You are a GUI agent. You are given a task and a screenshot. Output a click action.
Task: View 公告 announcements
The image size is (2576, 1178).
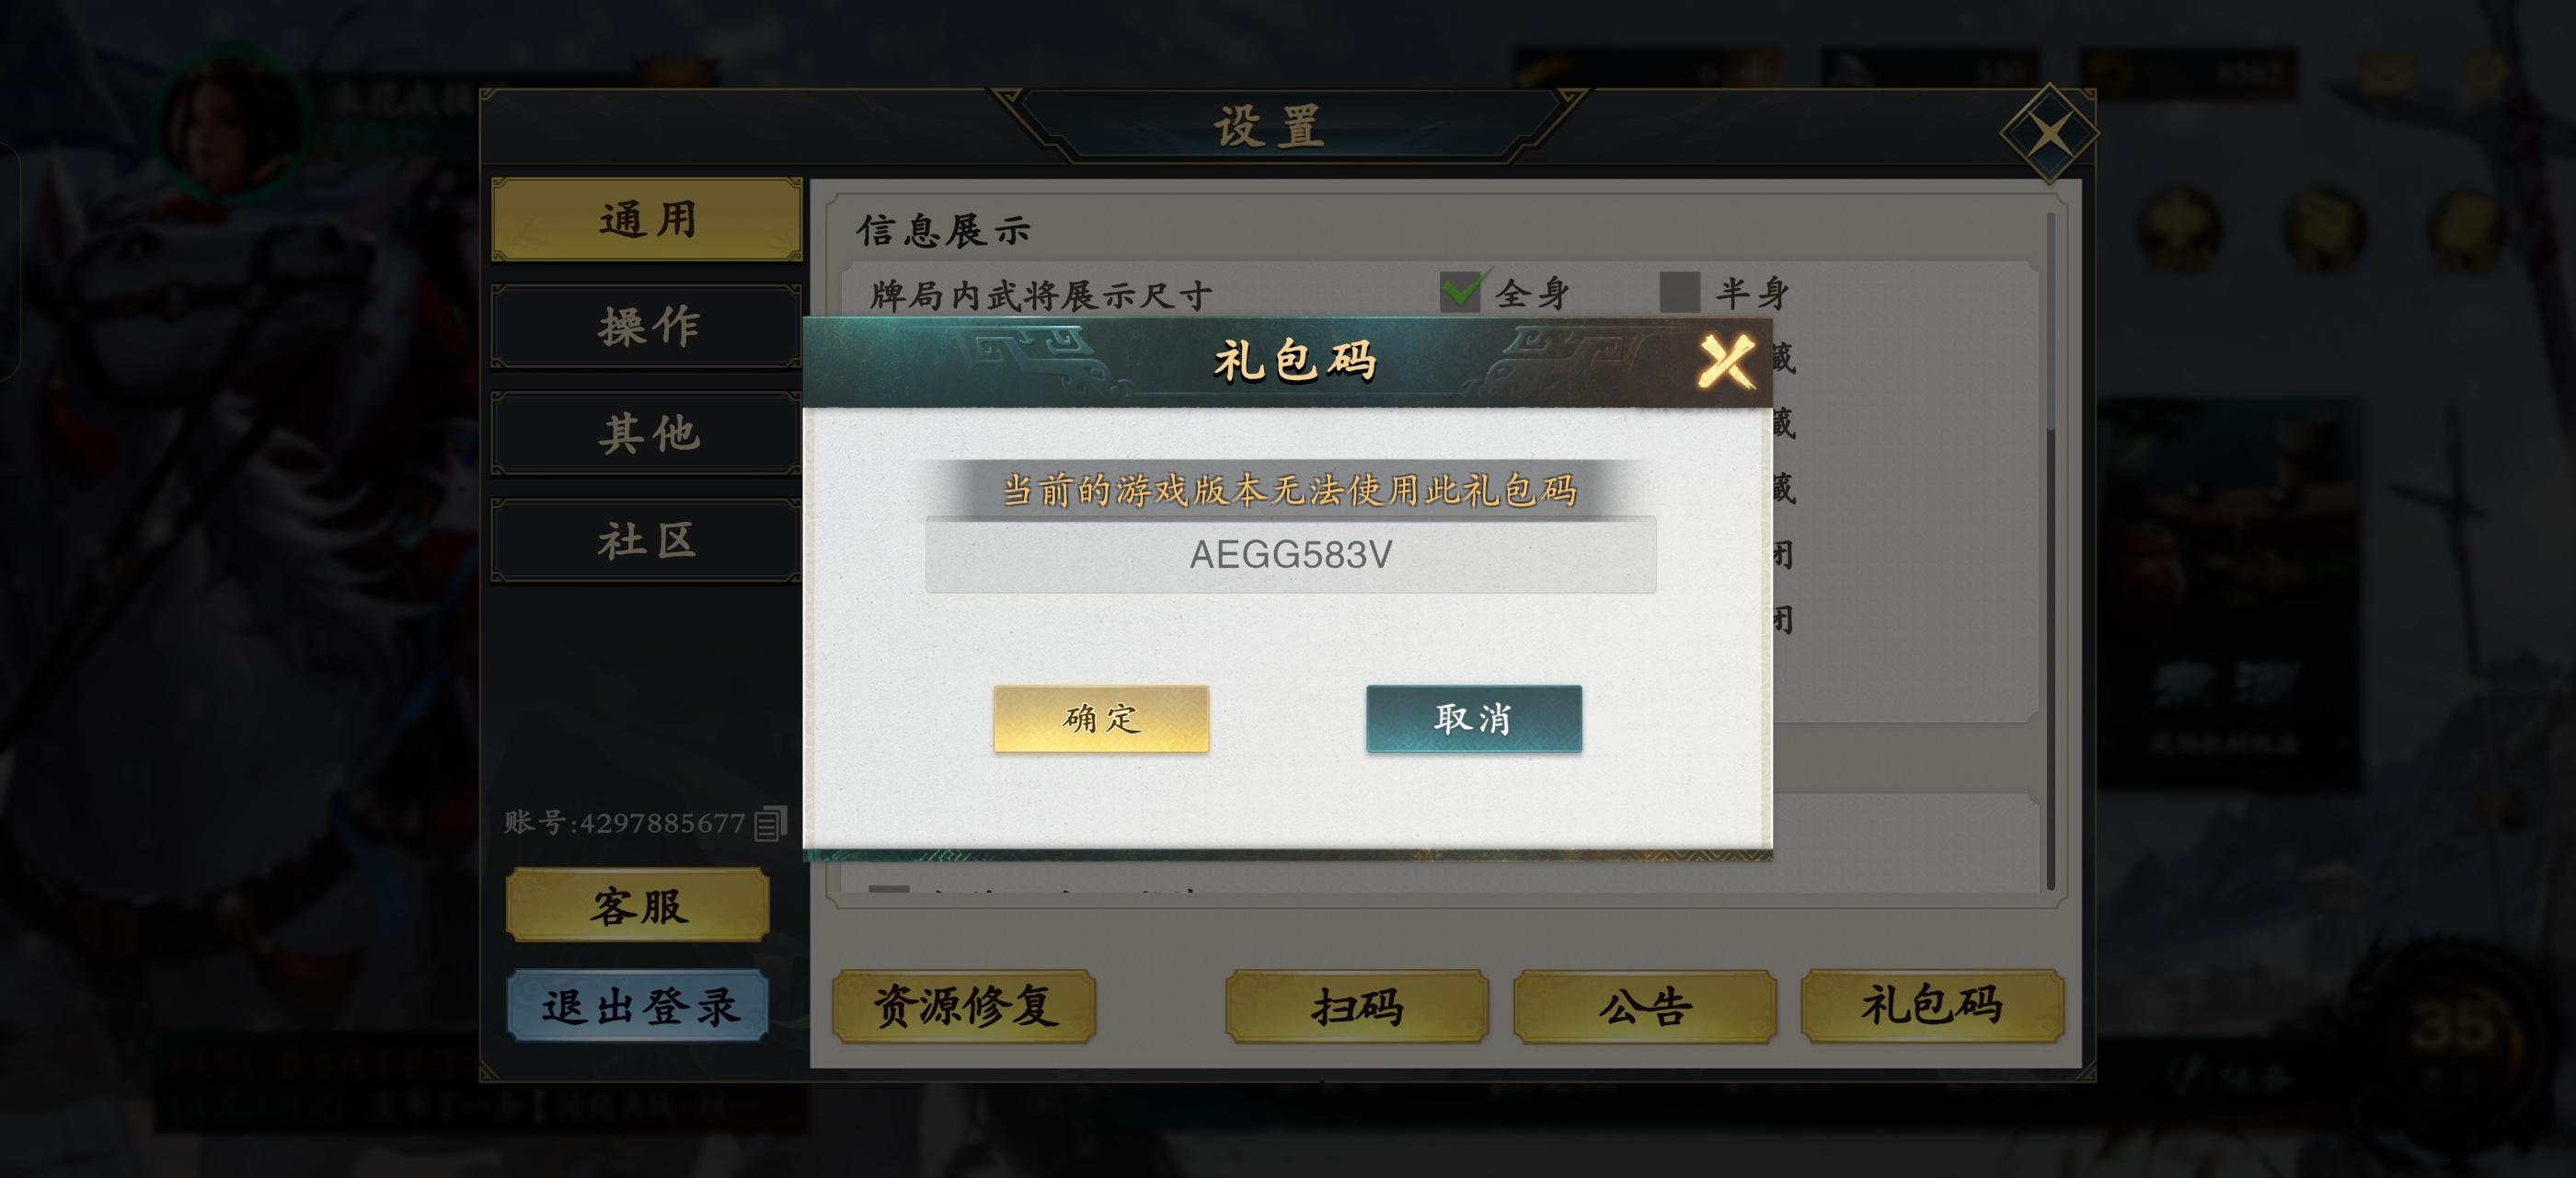pos(1645,1006)
